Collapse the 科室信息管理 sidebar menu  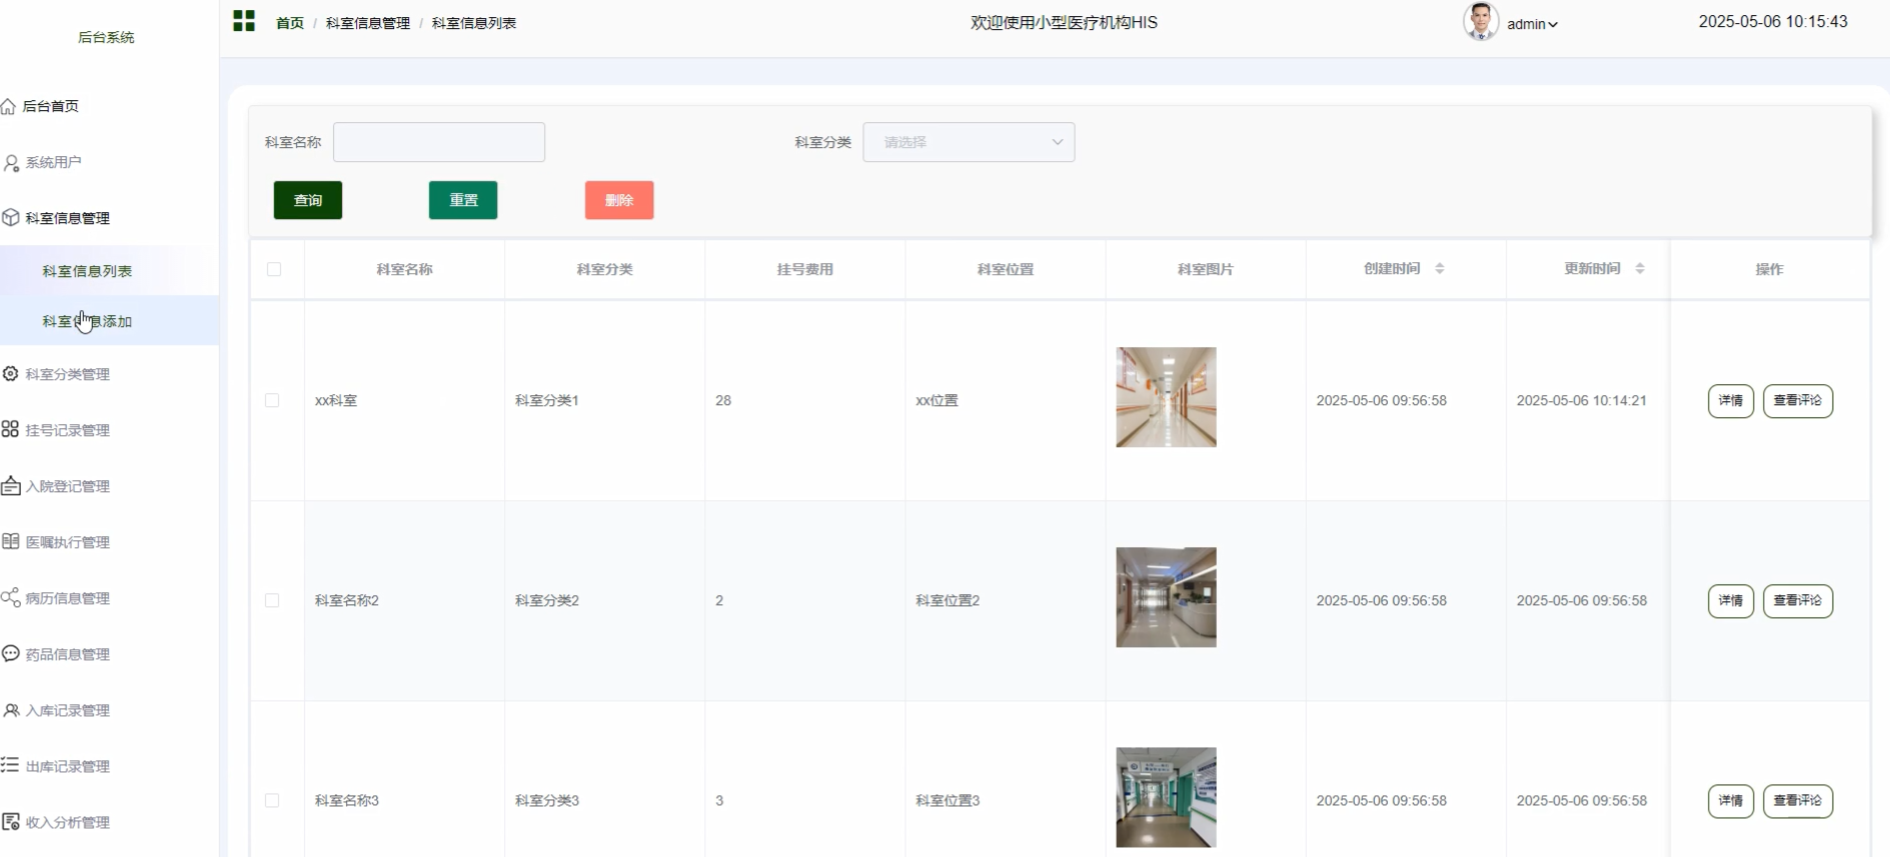67,218
